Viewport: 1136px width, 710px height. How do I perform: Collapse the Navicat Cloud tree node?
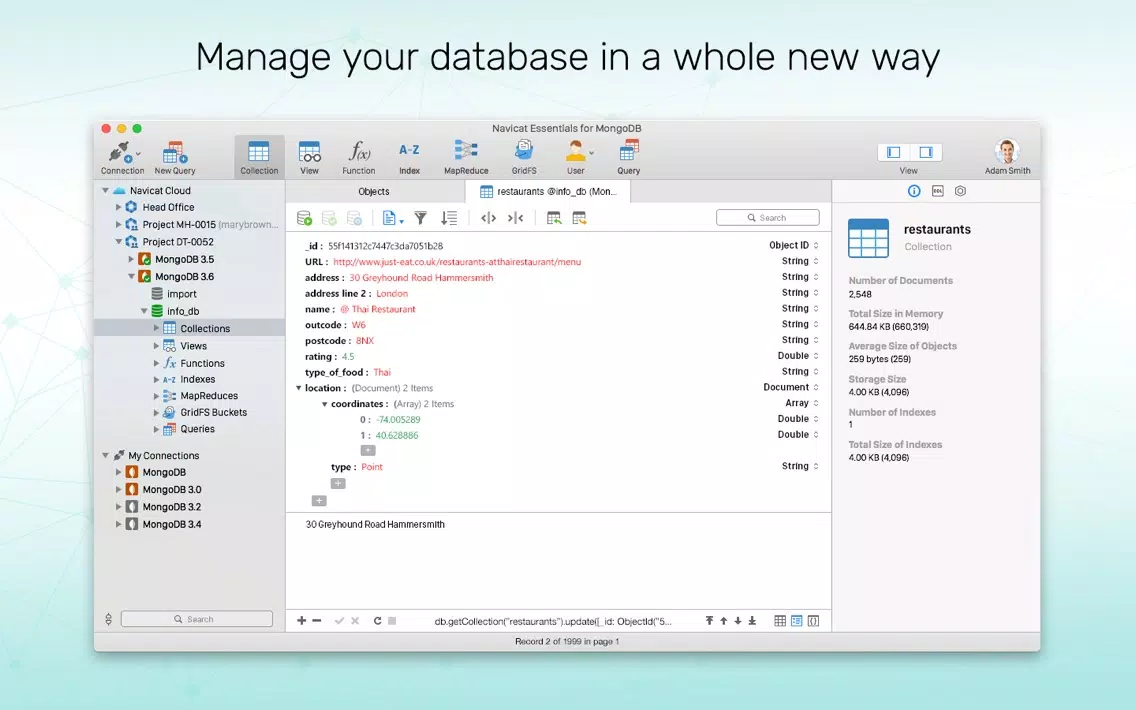(x=106, y=191)
